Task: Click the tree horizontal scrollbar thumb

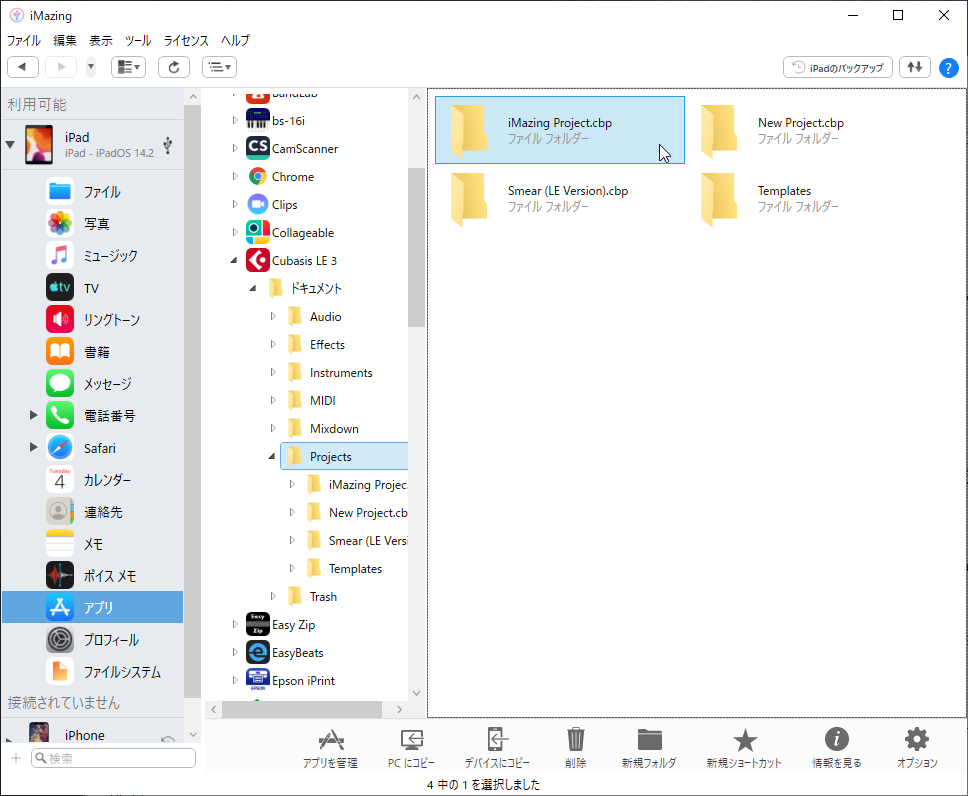Action: 302,710
